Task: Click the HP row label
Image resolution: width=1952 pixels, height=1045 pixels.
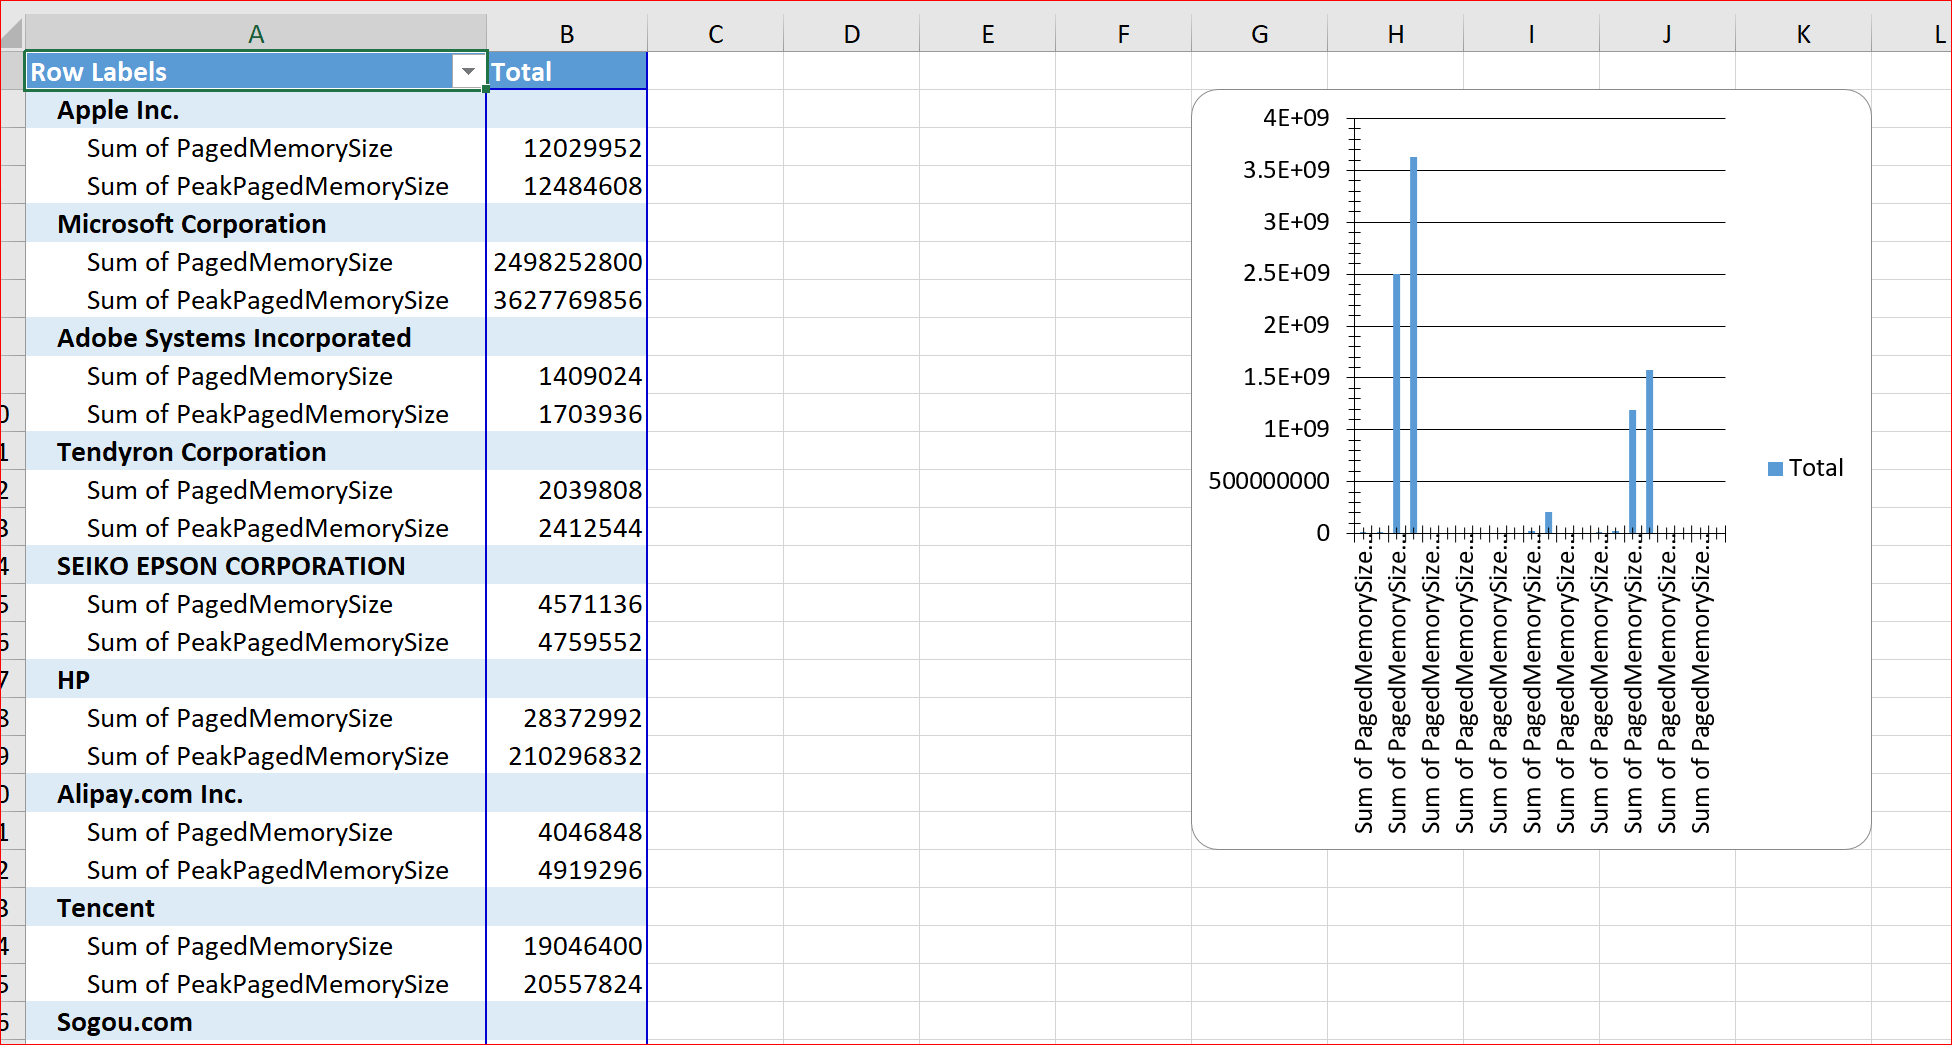Action: (x=73, y=680)
